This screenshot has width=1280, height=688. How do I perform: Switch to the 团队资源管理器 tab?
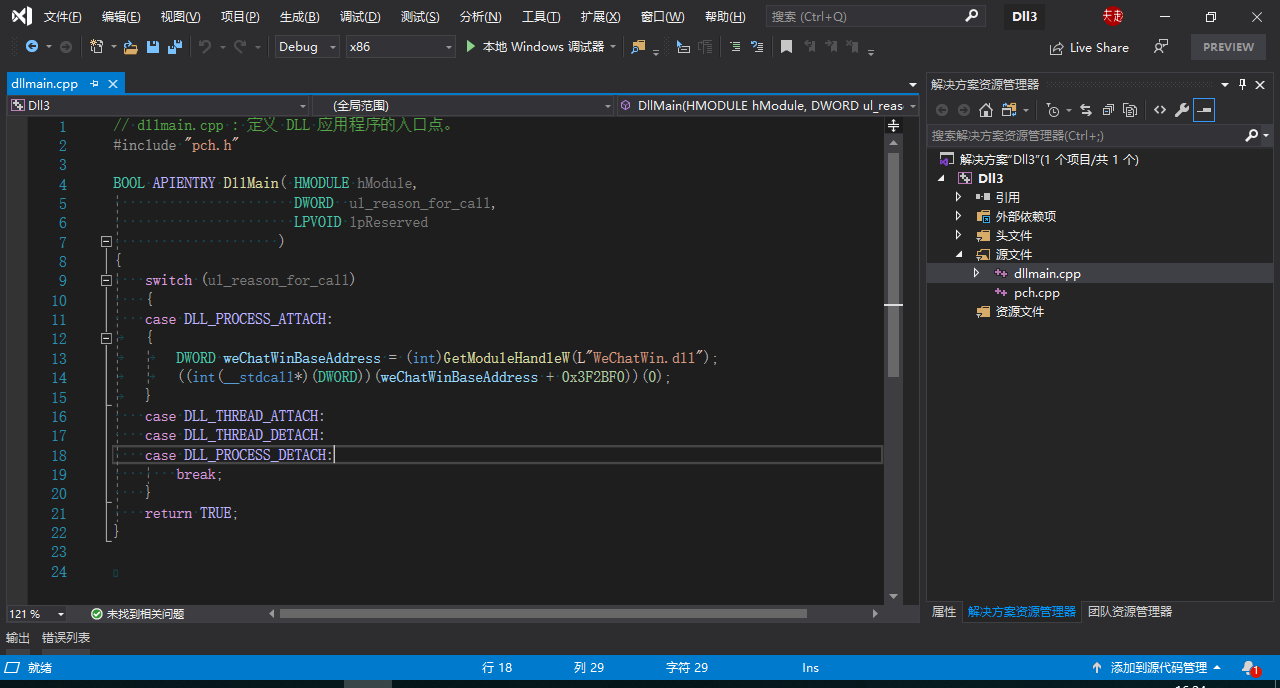[x=1129, y=612]
